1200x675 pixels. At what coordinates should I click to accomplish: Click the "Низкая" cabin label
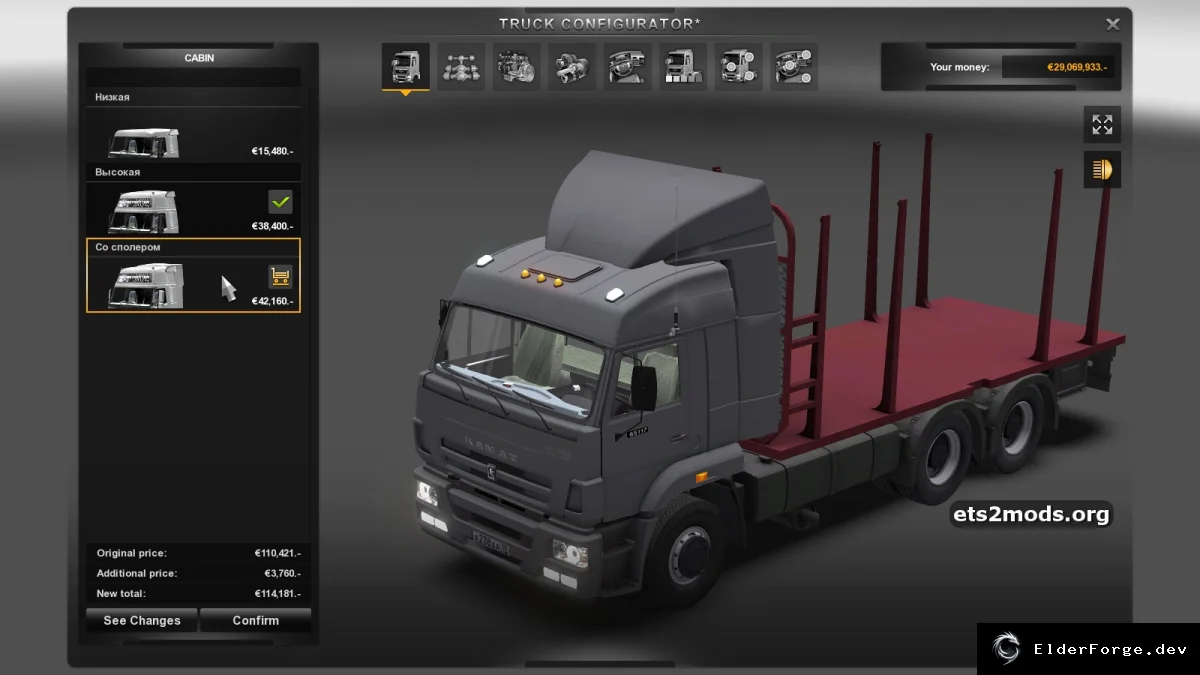pos(113,97)
